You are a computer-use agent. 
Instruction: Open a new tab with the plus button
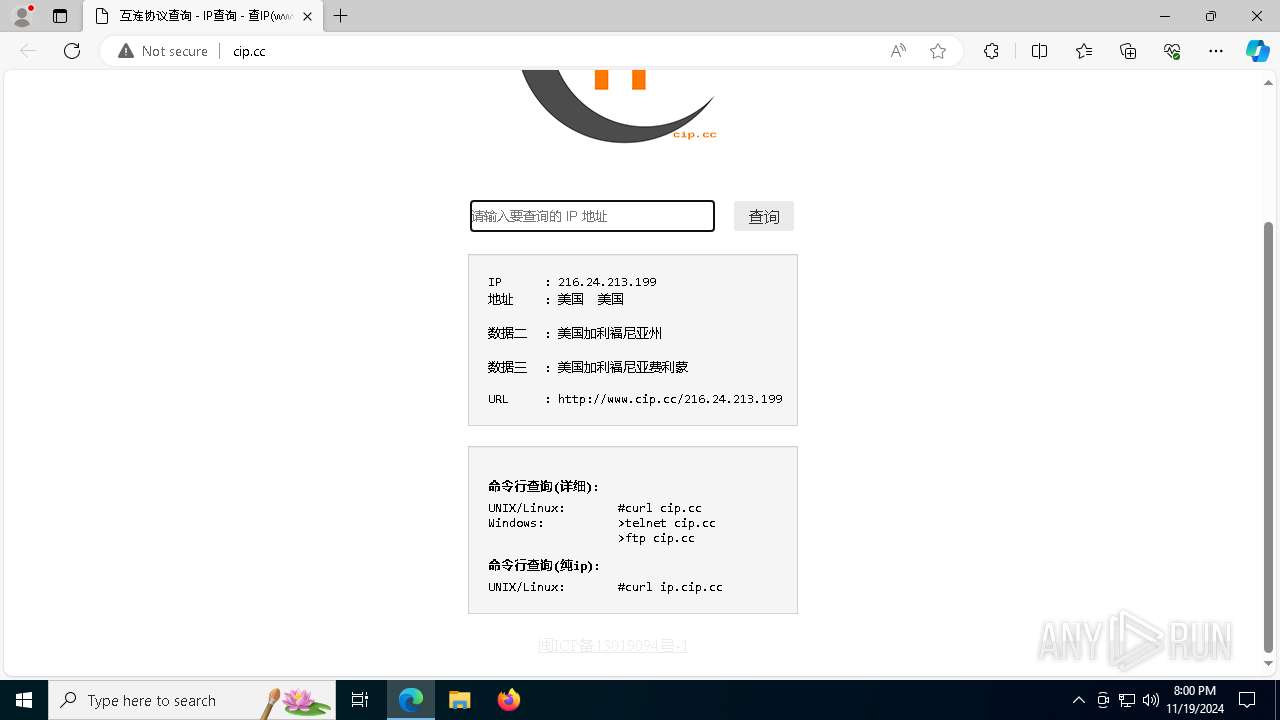click(x=341, y=16)
